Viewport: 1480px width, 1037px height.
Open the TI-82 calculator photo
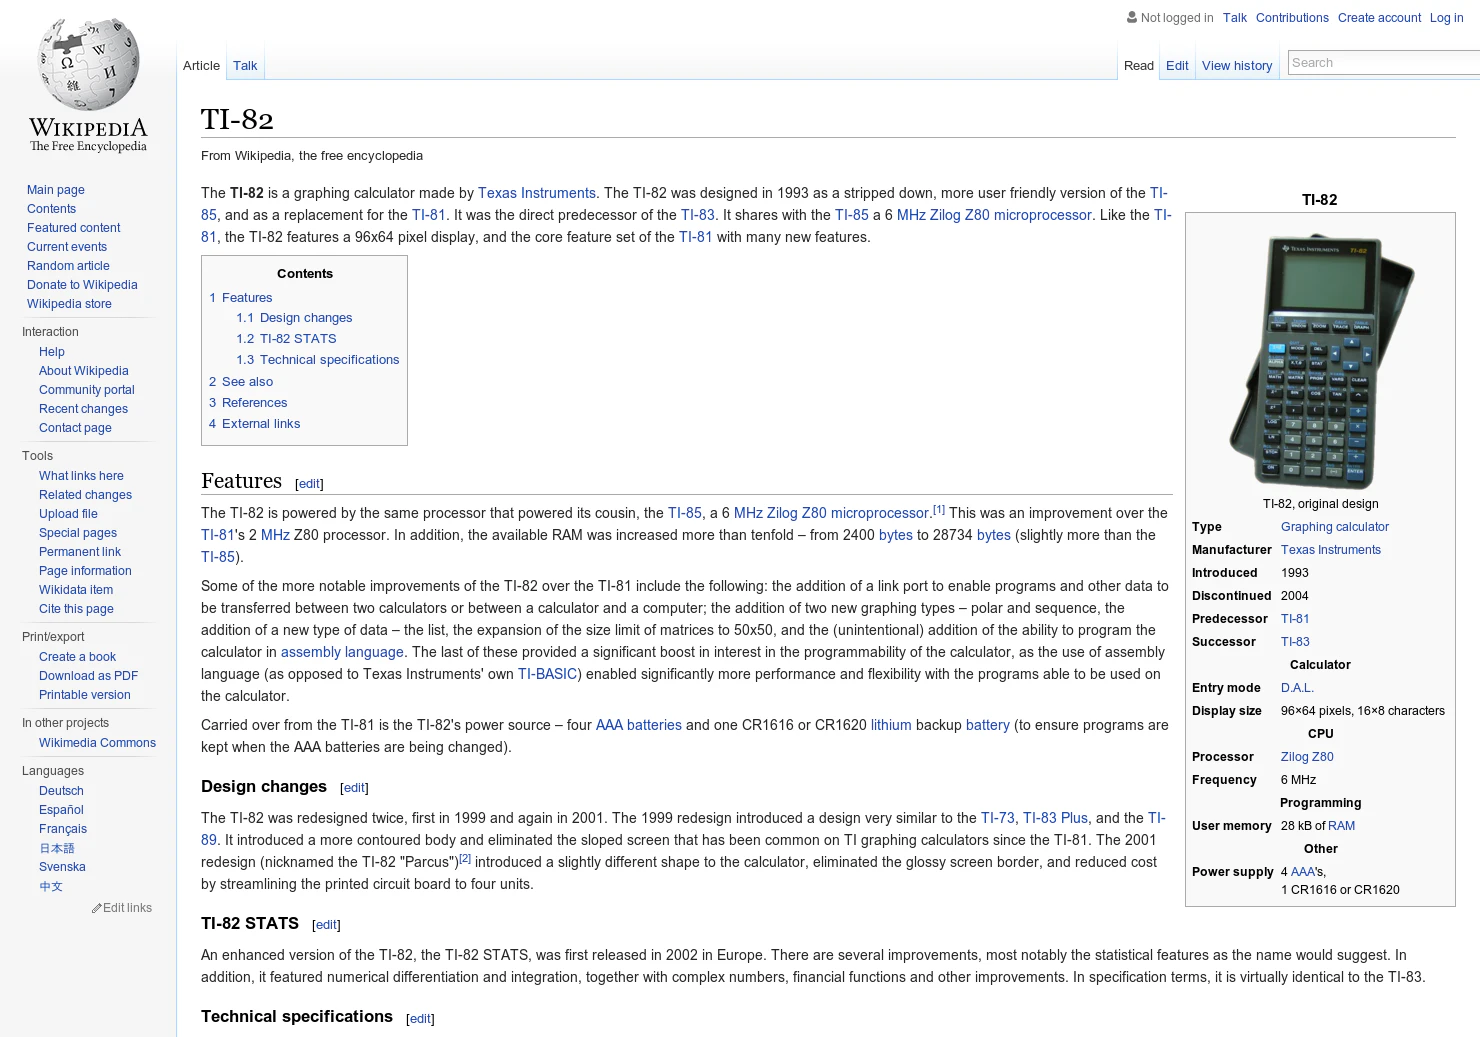[1320, 361]
